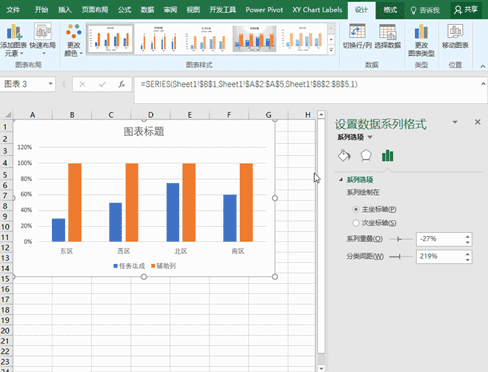This screenshot has height=372, width=488.
Task: Click the SERIES formula in formula bar
Action: click(249, 84)
